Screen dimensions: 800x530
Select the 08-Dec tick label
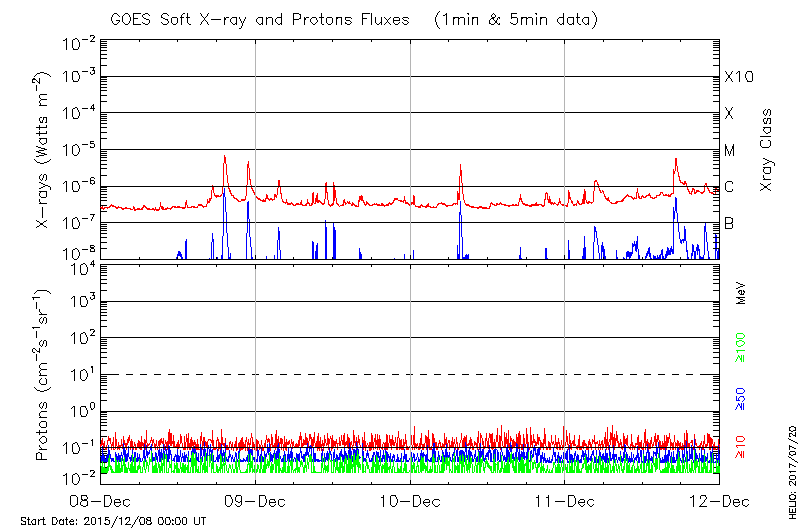click(x=100, y=500)
